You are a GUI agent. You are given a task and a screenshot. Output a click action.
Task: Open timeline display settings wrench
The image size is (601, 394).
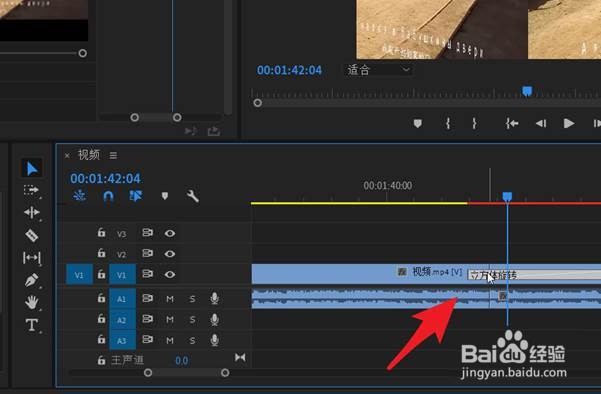click(192, 196)
